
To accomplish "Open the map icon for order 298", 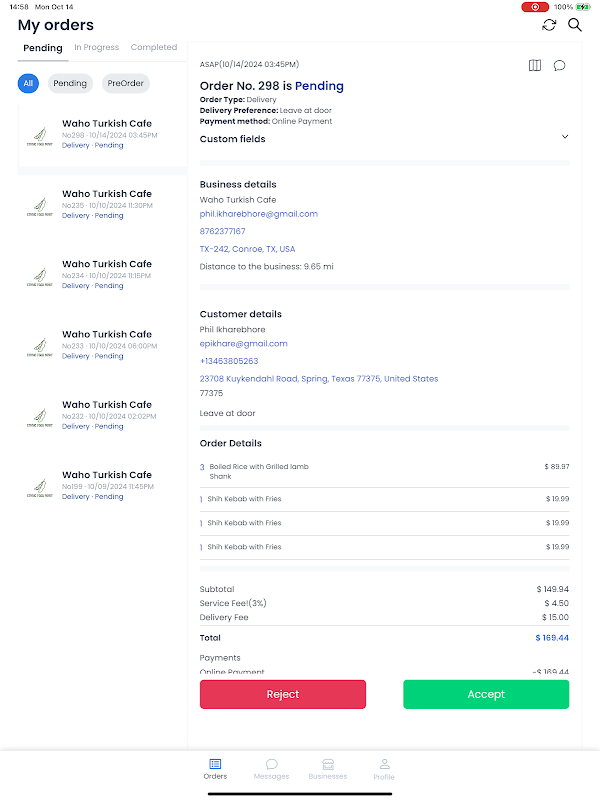I will (535, 66).
